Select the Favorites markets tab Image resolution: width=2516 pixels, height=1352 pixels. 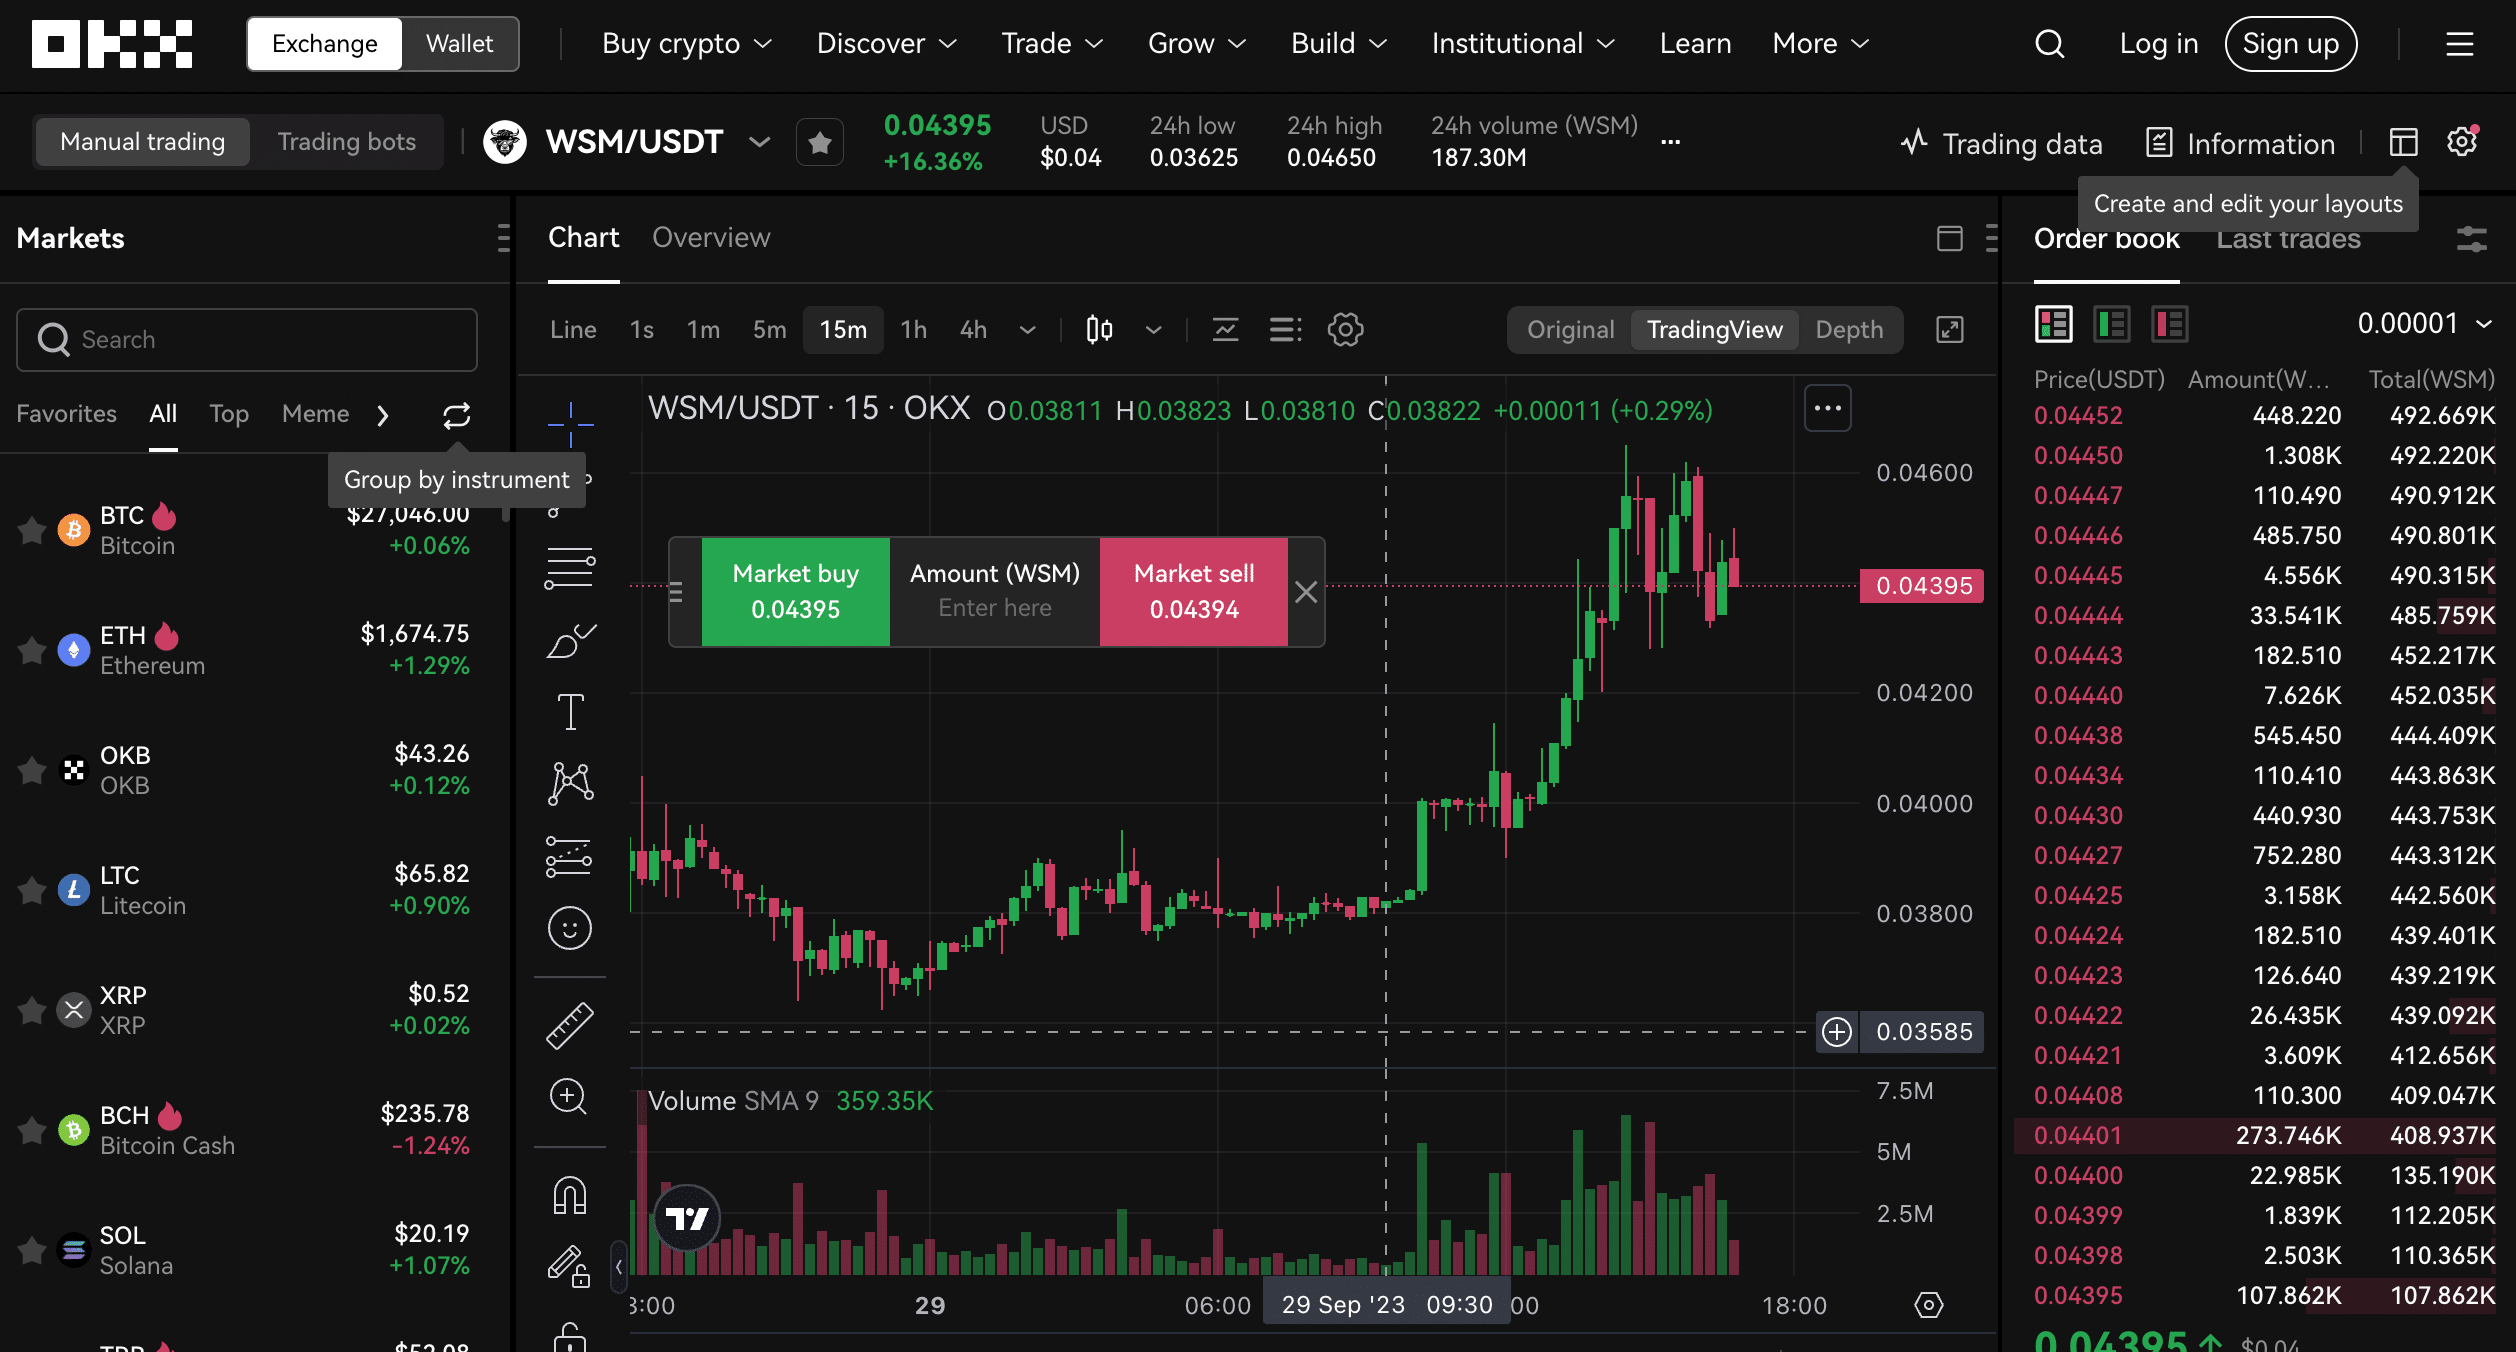66,414
